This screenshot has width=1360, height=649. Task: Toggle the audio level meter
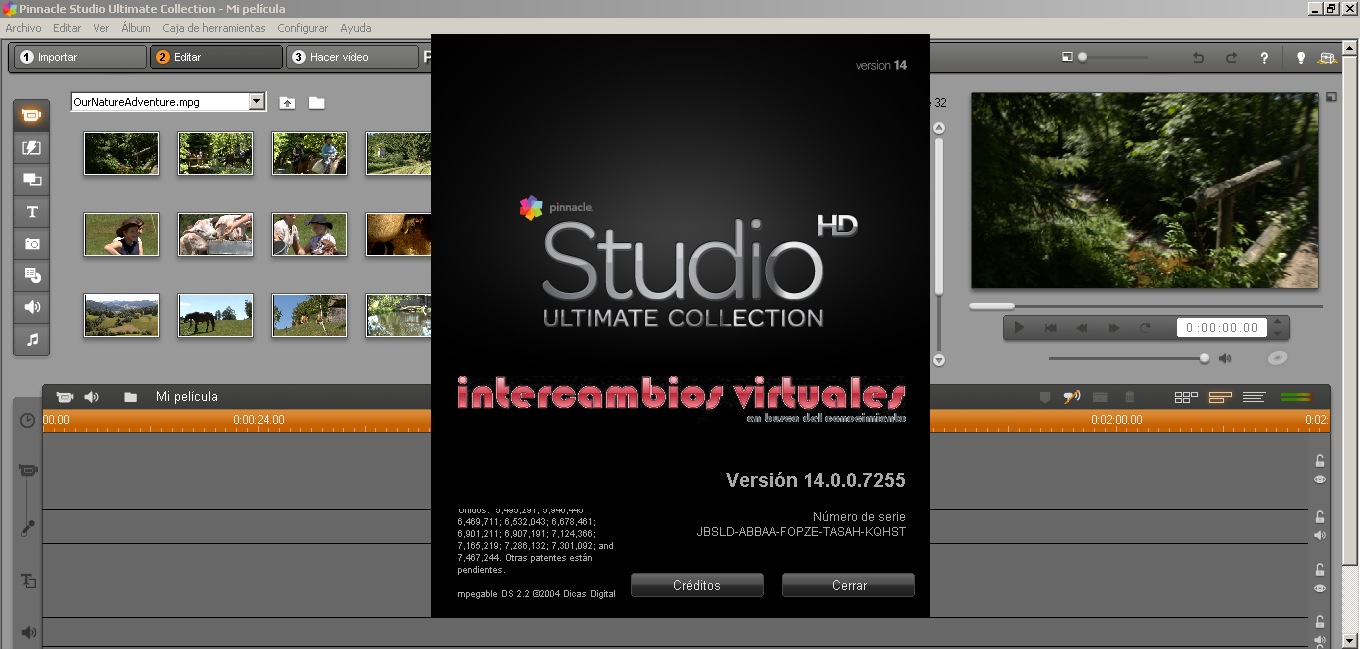point(1295,397)
